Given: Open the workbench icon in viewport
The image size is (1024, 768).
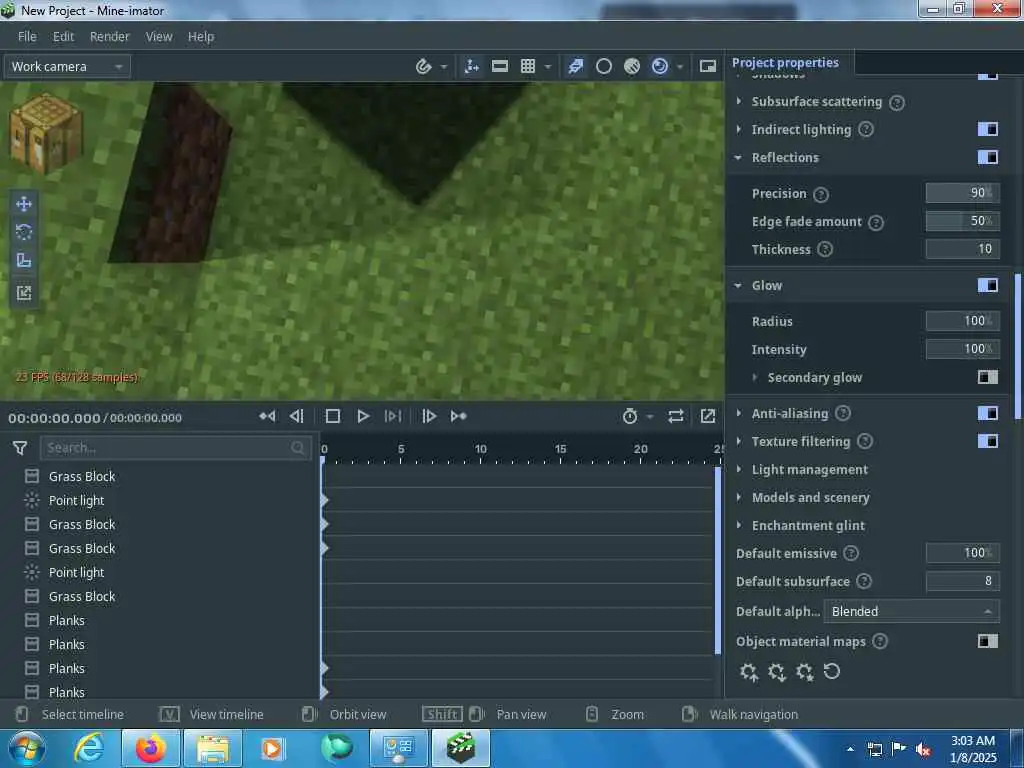Looking at the screenshot, I should tap(46, 133).
